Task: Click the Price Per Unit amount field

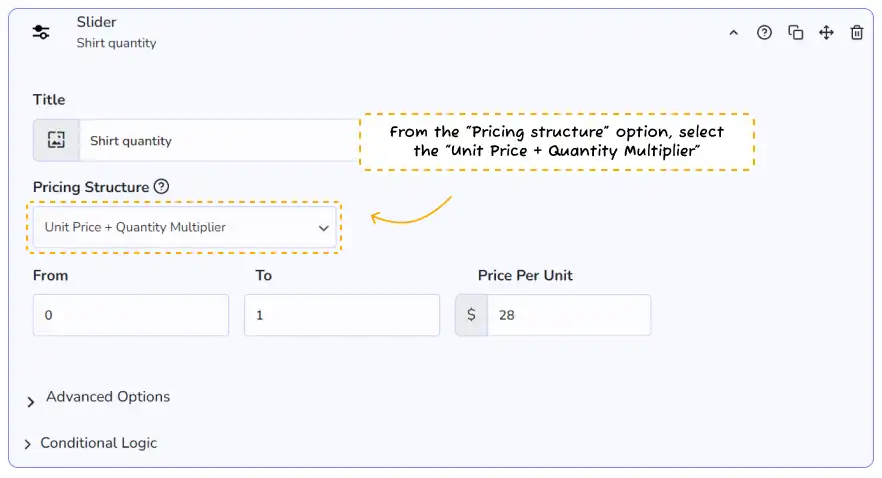Action: click(568, 315)
